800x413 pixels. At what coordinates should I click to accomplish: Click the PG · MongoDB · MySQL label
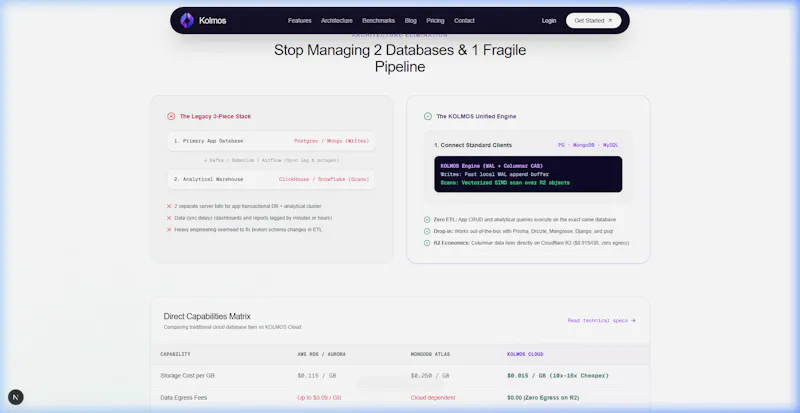click(588, 145)
